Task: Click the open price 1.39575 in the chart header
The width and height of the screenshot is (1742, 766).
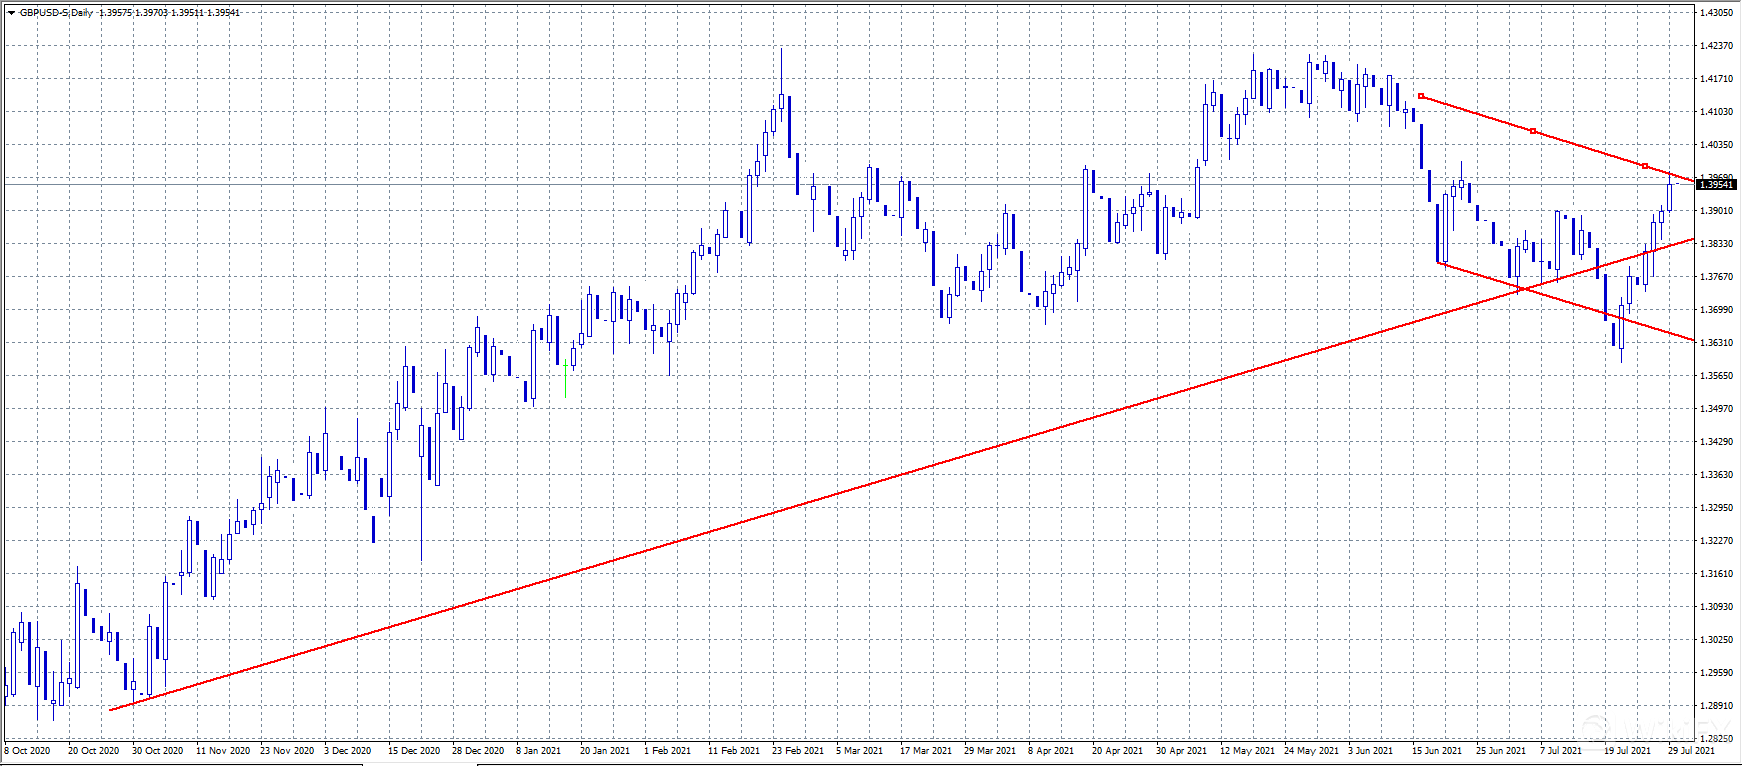Action: click(x=116, y=13)
